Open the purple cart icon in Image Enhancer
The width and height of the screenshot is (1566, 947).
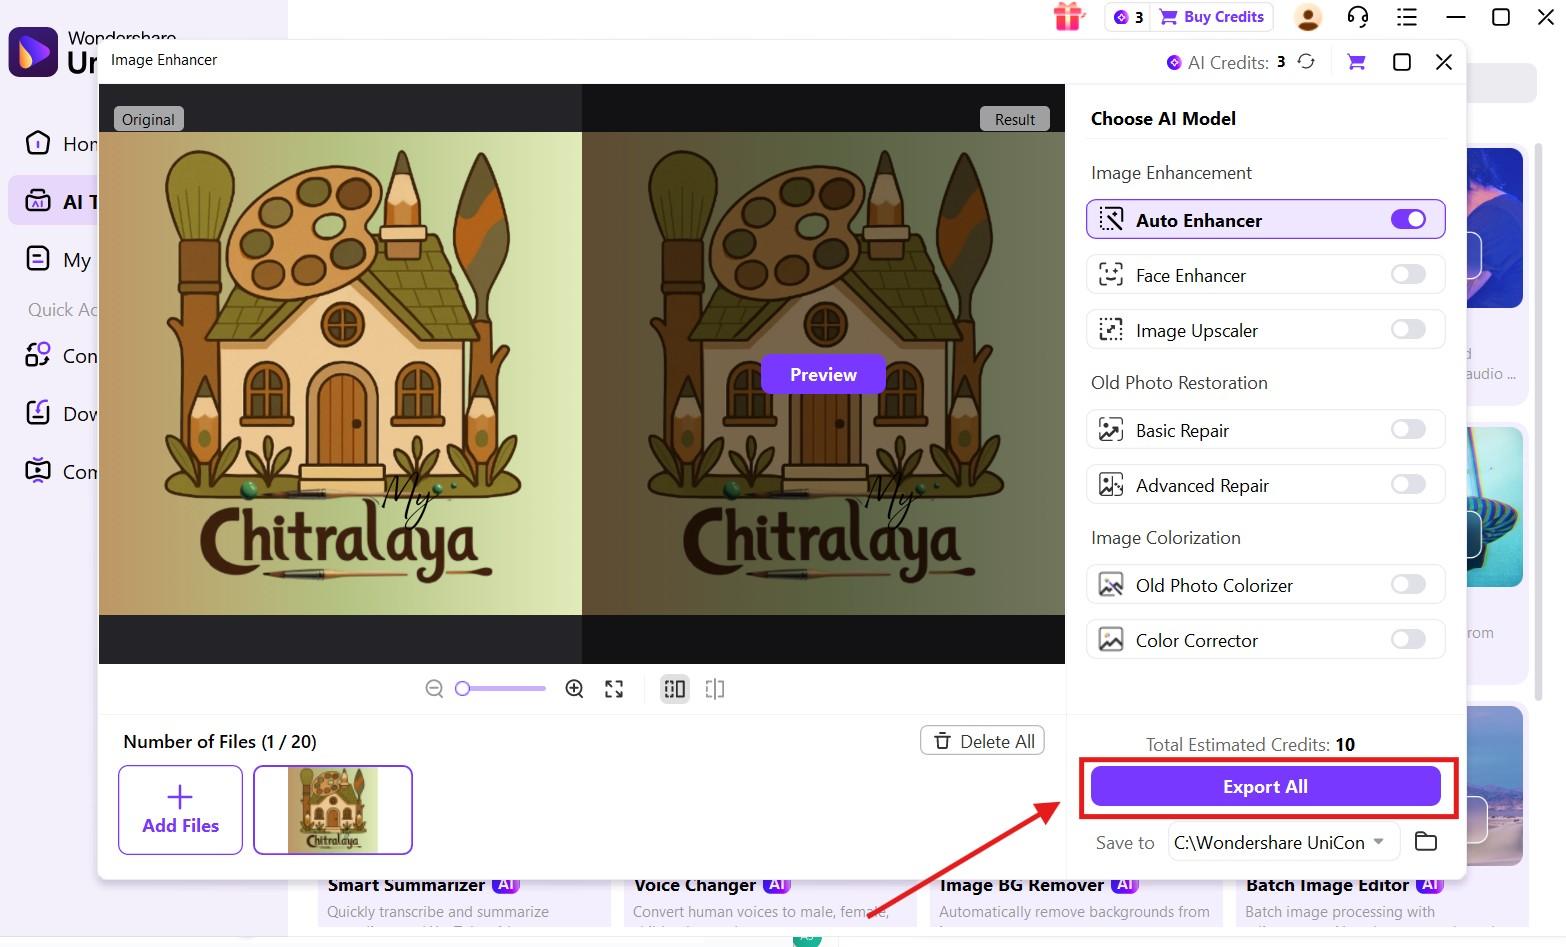(1356, 62)
